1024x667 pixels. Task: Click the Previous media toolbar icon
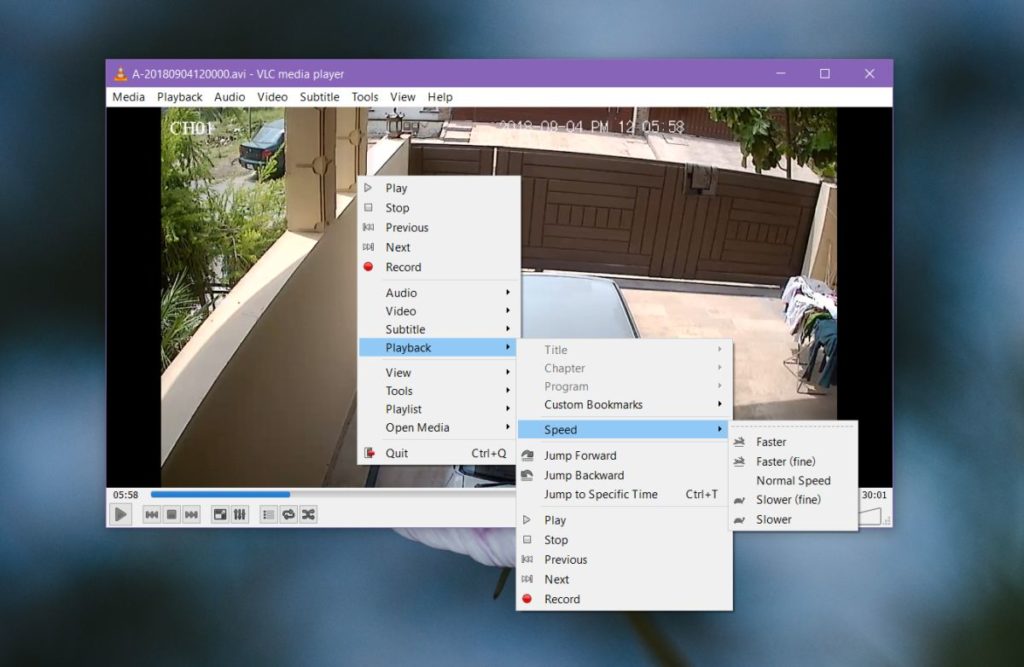pos(151,514)
